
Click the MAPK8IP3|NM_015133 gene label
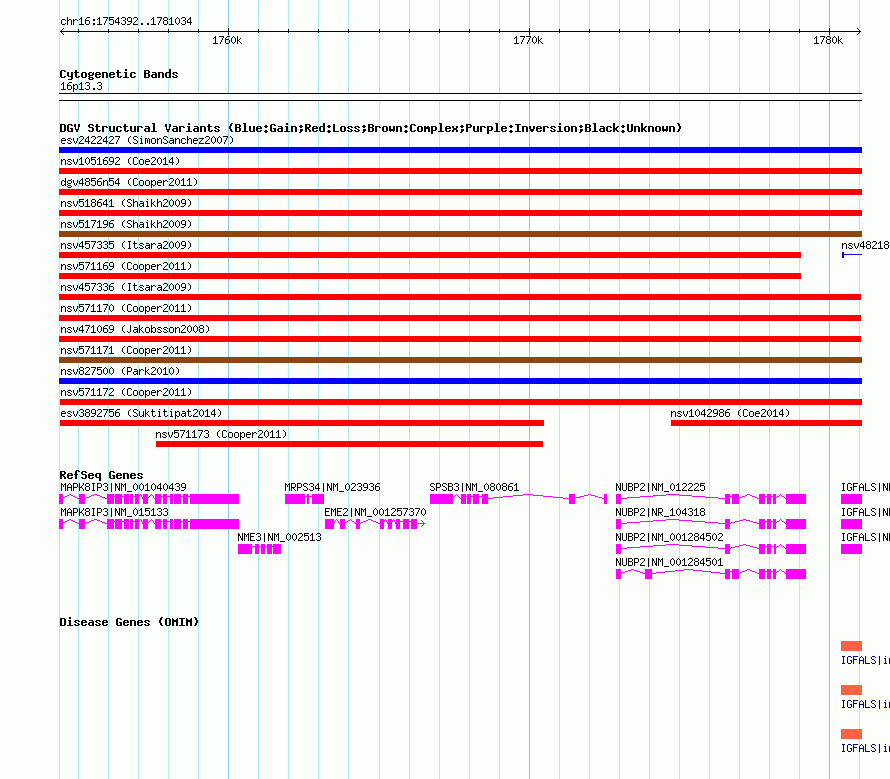point(114,512)
